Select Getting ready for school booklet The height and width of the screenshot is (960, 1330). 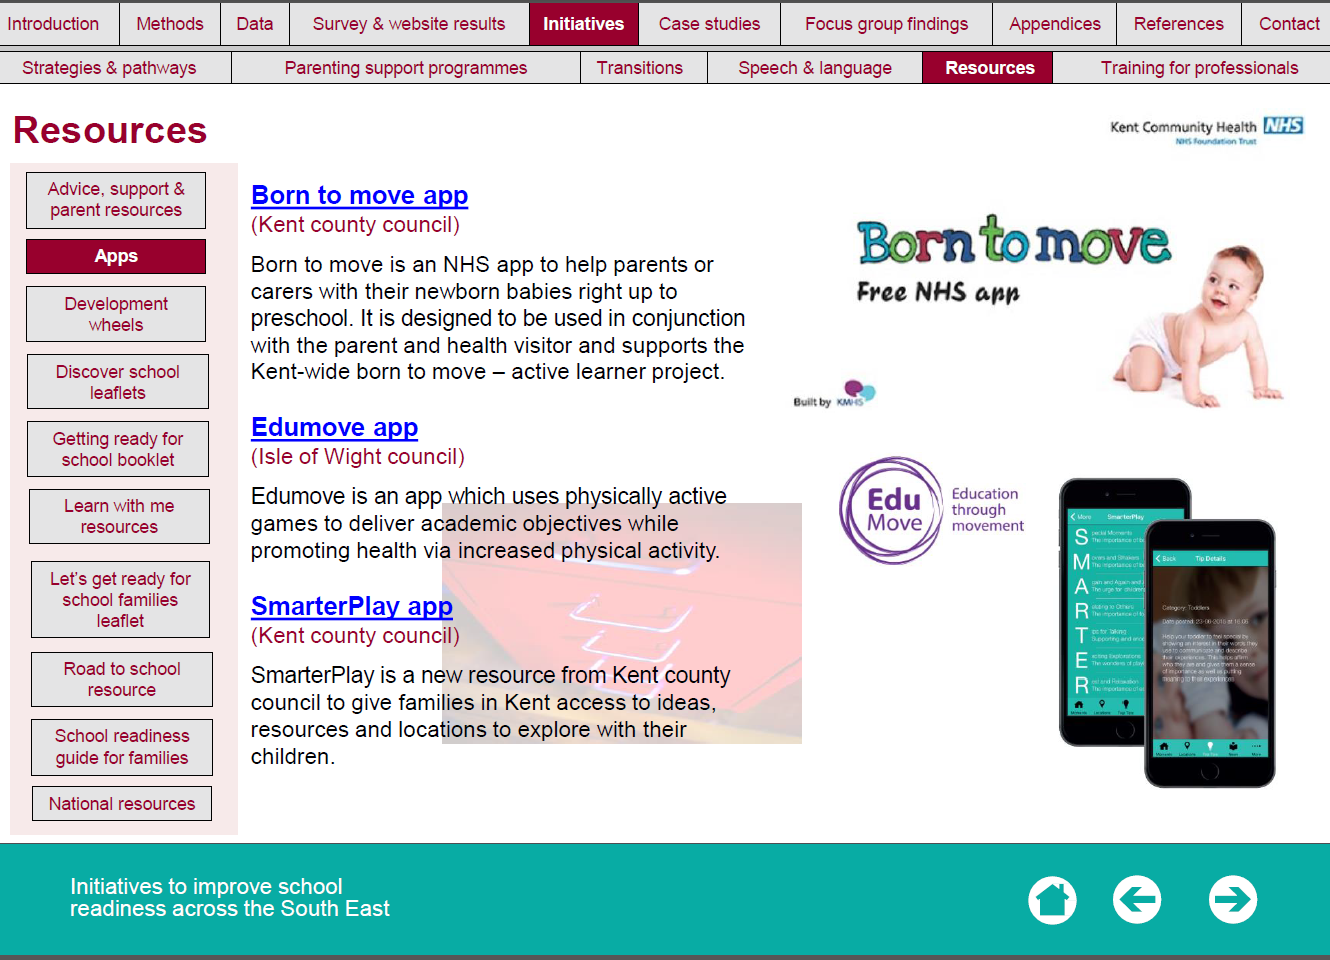coord(118,449)
